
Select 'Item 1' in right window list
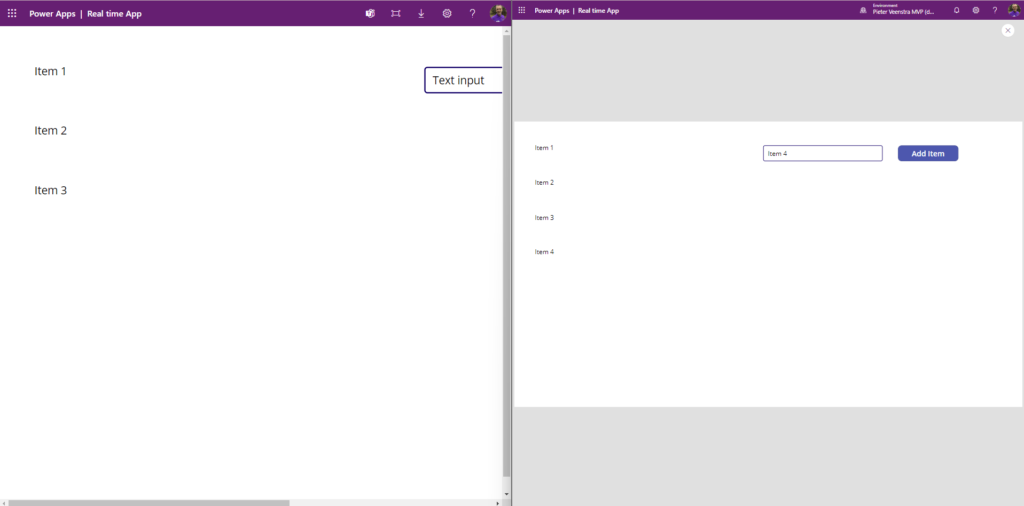pos(544,148)
